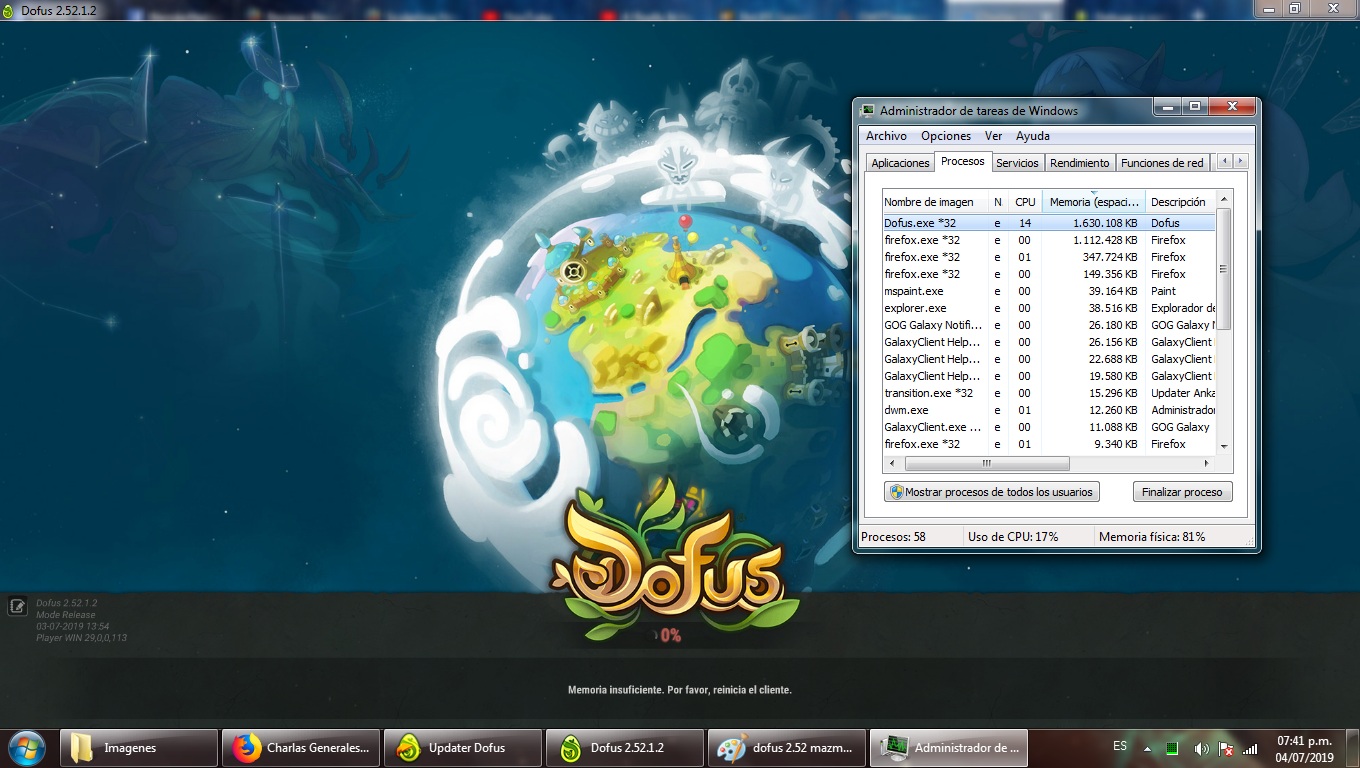Sort by CPU column header
This screenshot has width=1360, height=768.
pyautogui.click(x=1025, y=202)
